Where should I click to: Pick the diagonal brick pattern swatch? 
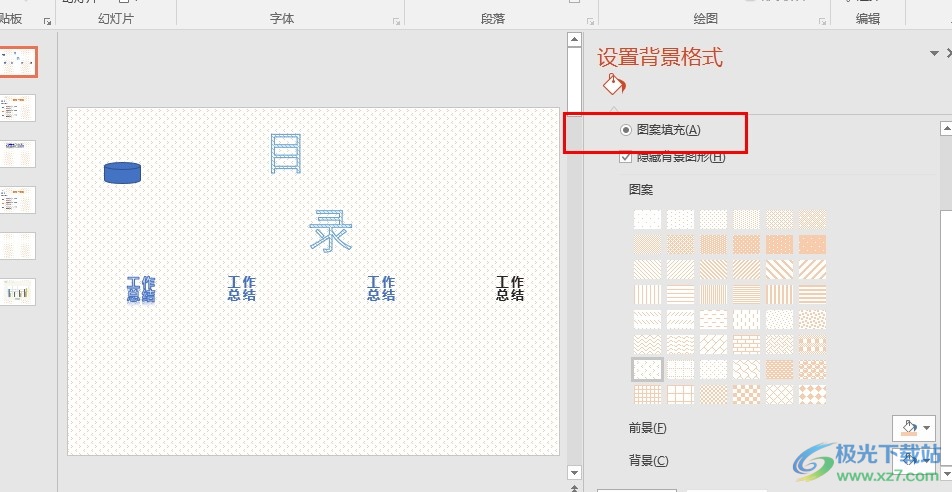(713, 344)
